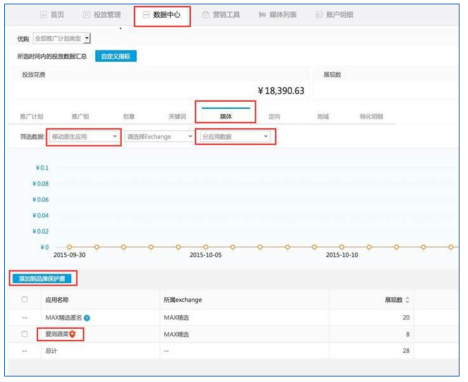Sort by the 展现数 column arrows
Image resolution: width=468 pixels, height=382 pixels.
[x=407, y=300]
